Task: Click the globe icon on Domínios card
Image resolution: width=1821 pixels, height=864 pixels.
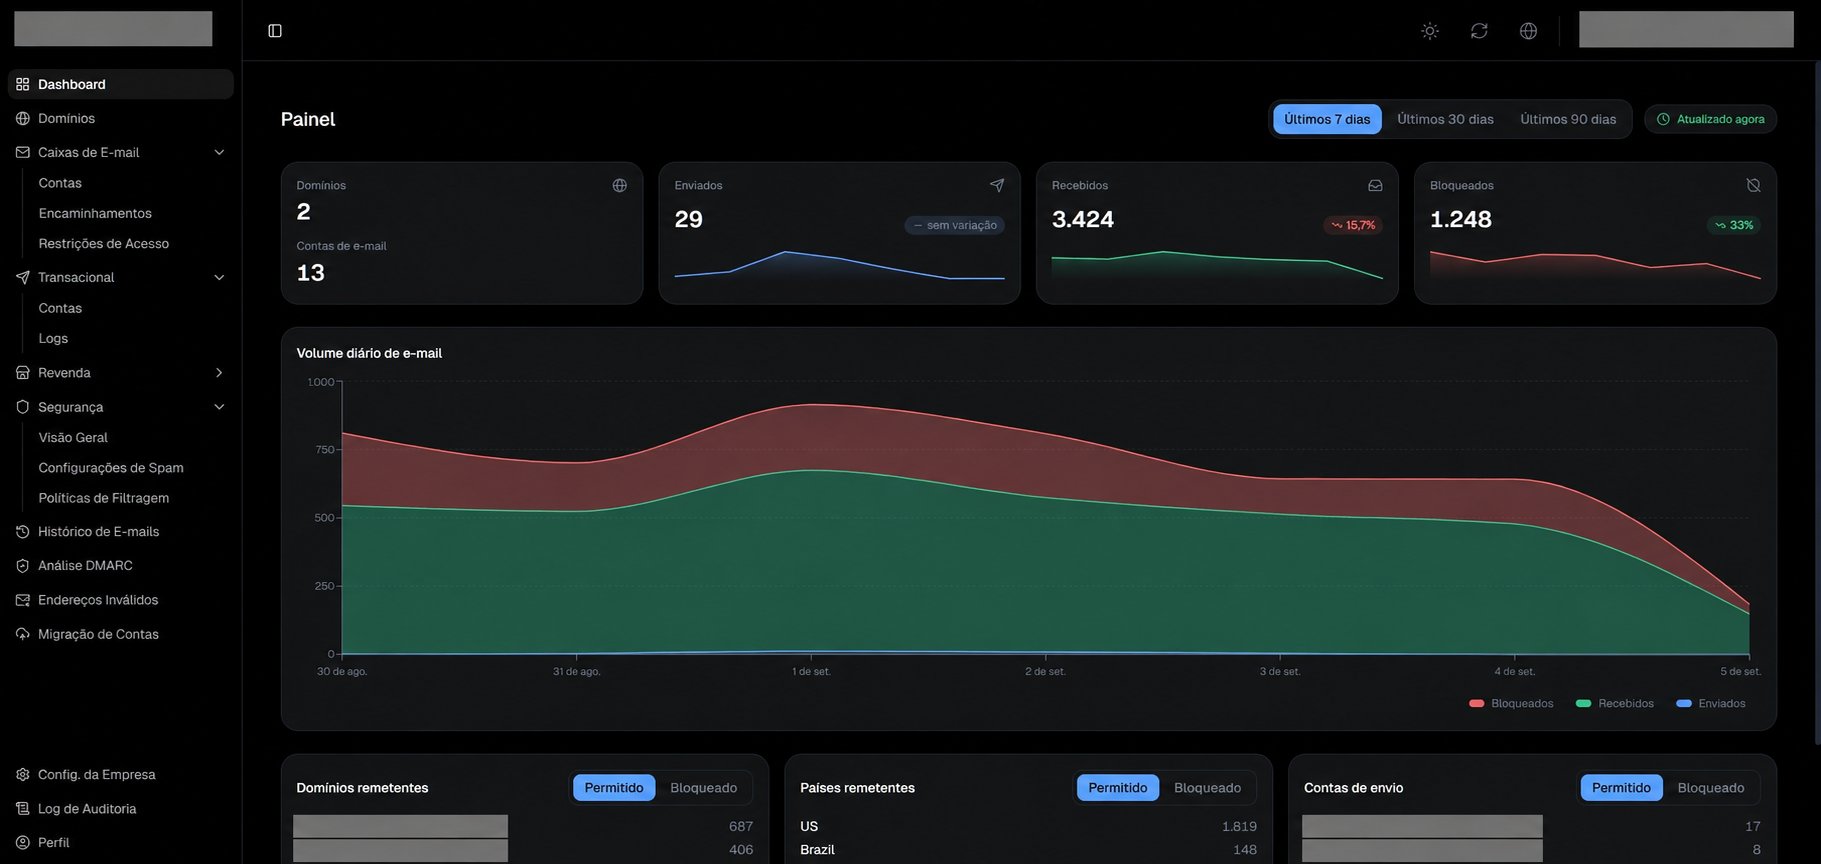Action: point(620,185)
